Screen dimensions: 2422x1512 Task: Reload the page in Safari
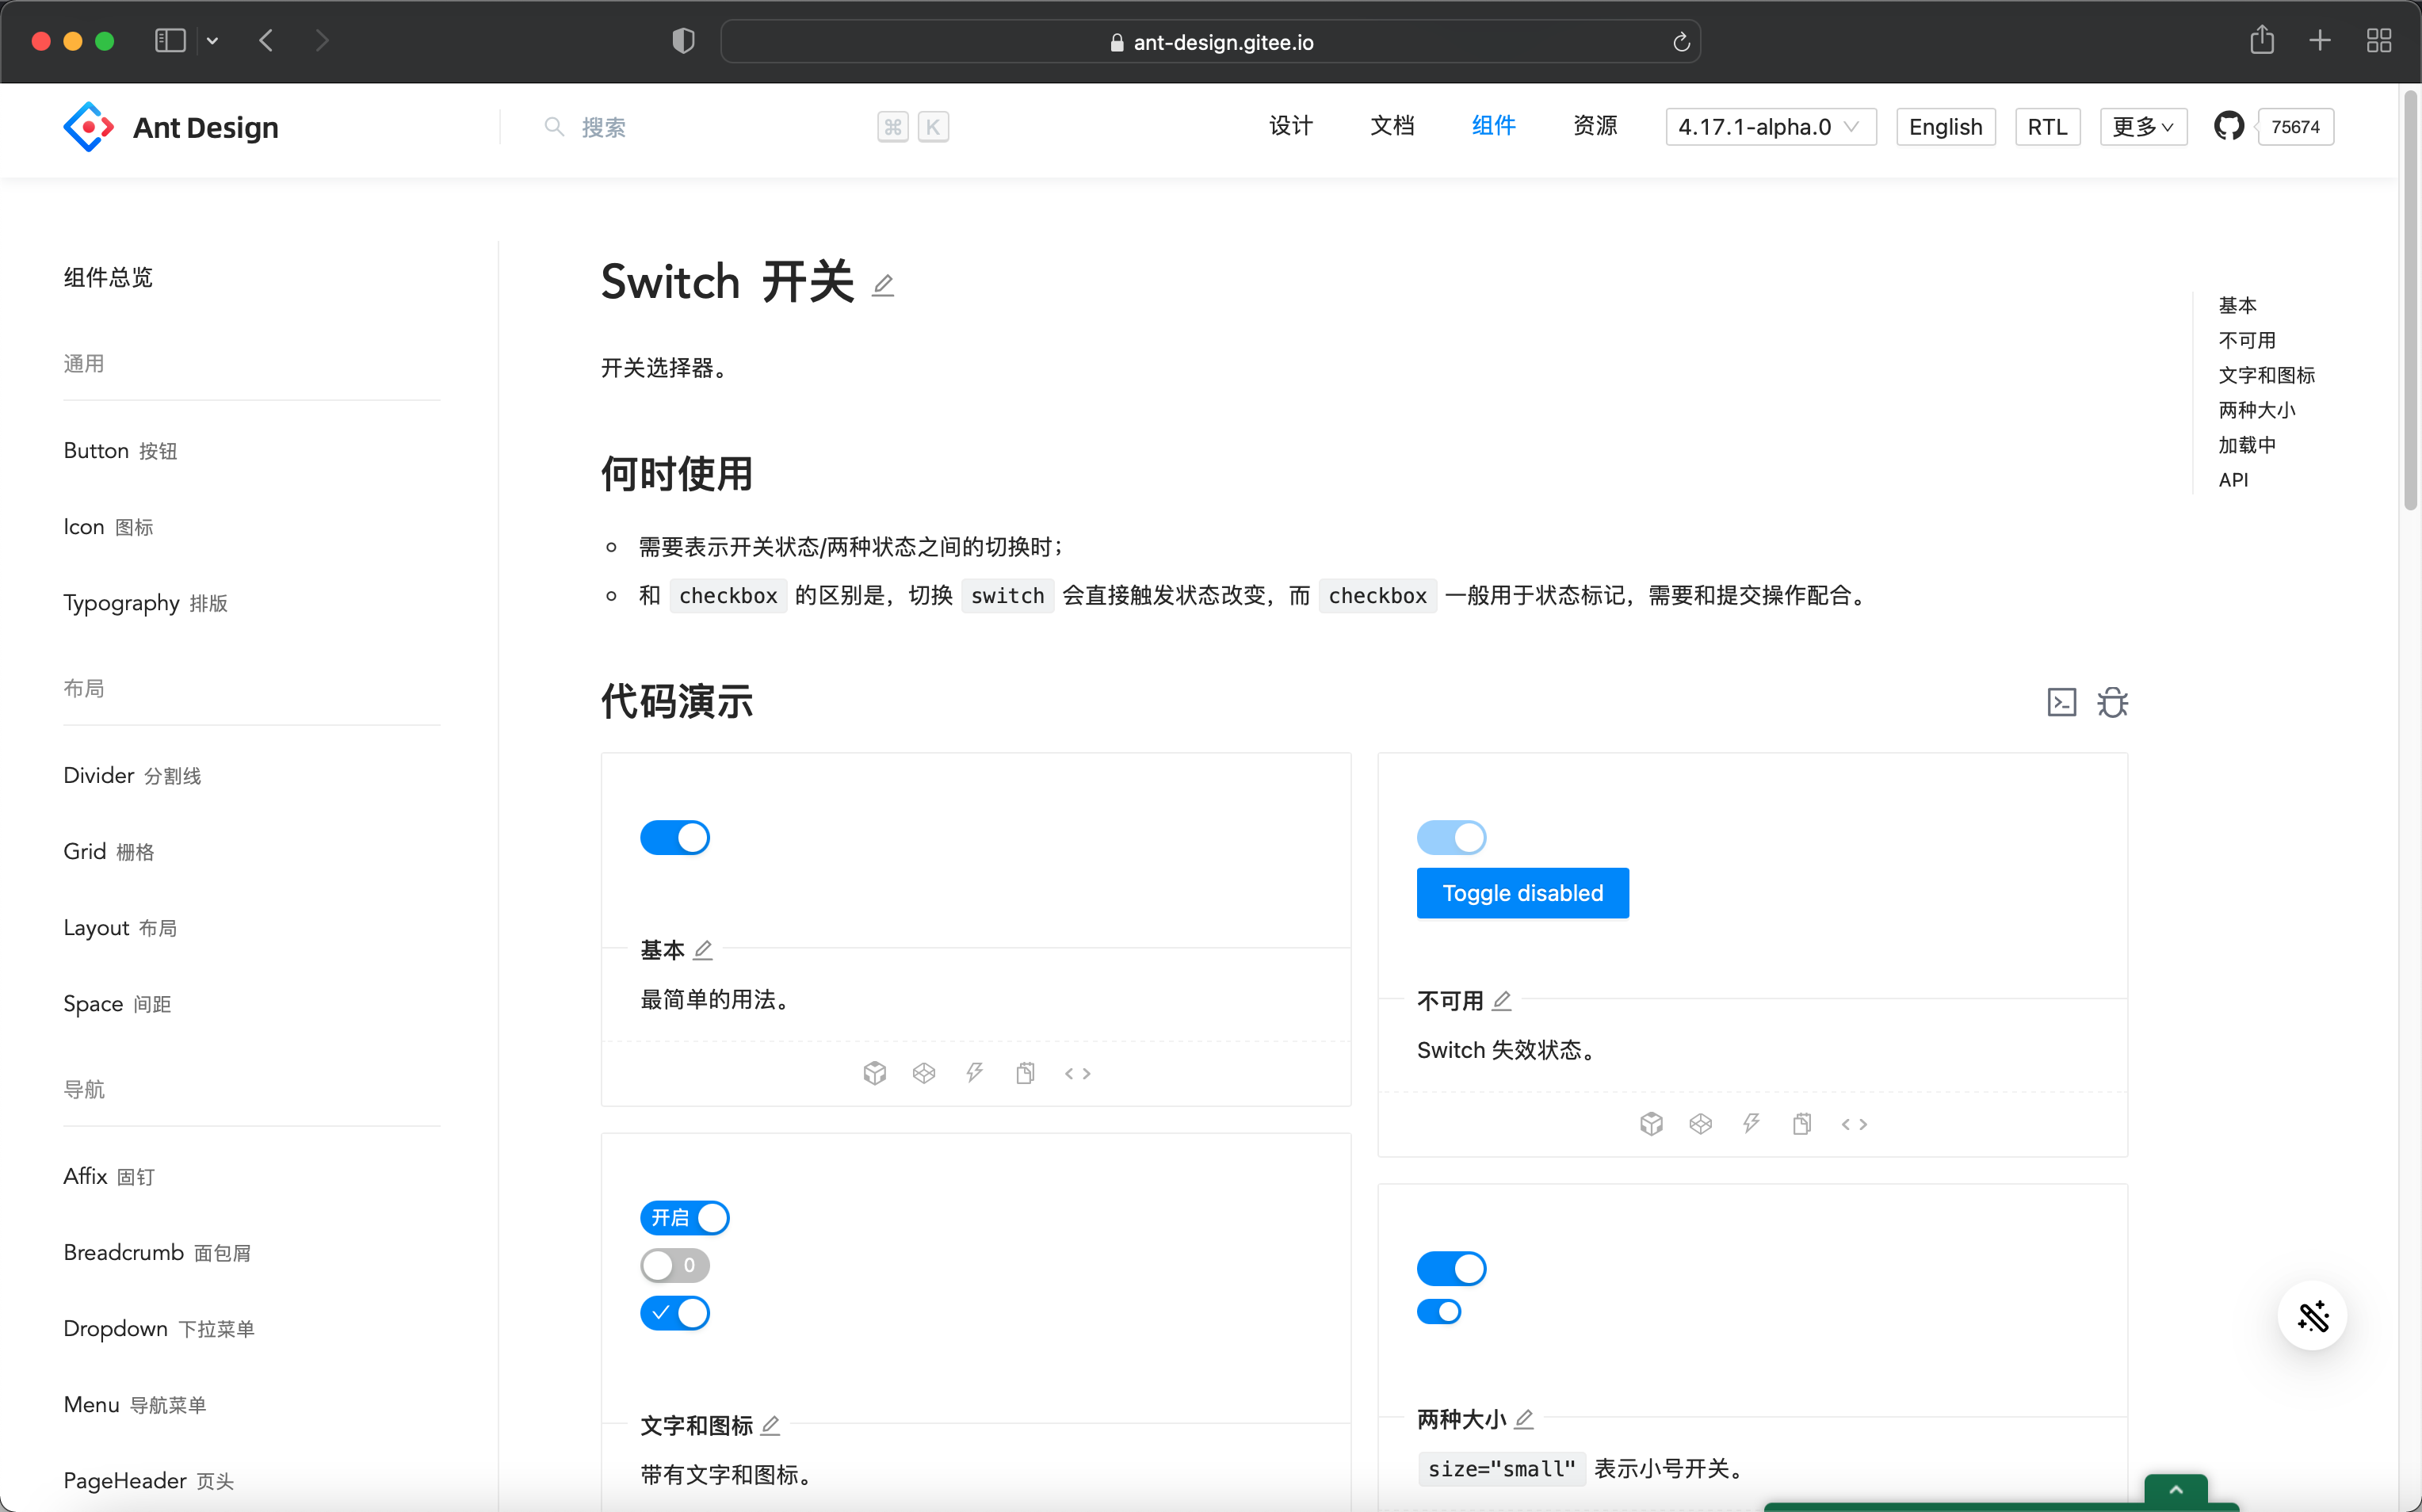pyautogui.click(x=1681, y=41)
